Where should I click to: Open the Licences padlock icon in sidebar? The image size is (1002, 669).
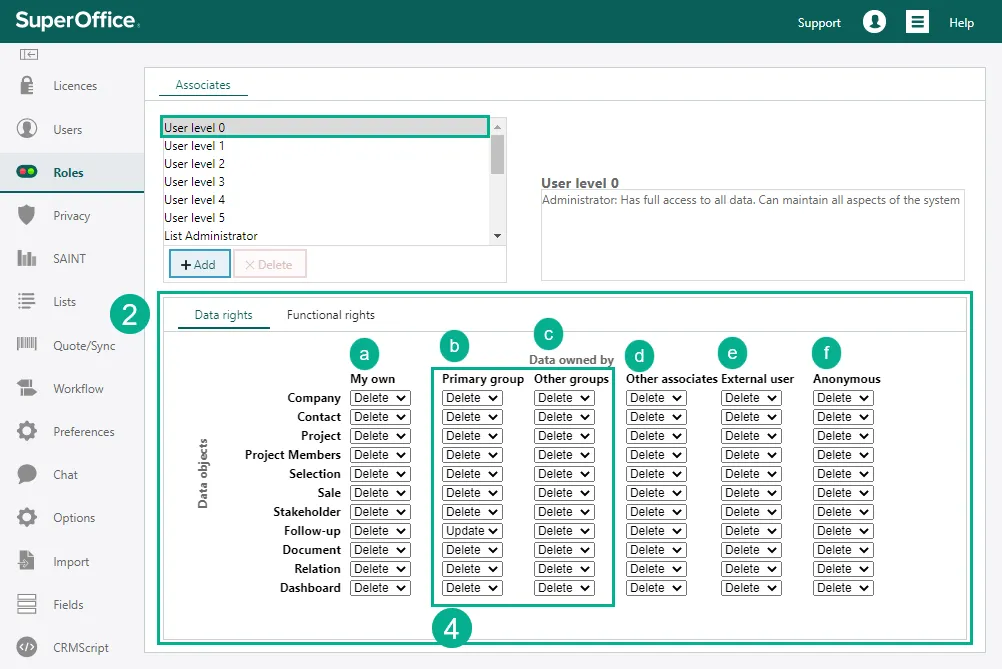27,86
